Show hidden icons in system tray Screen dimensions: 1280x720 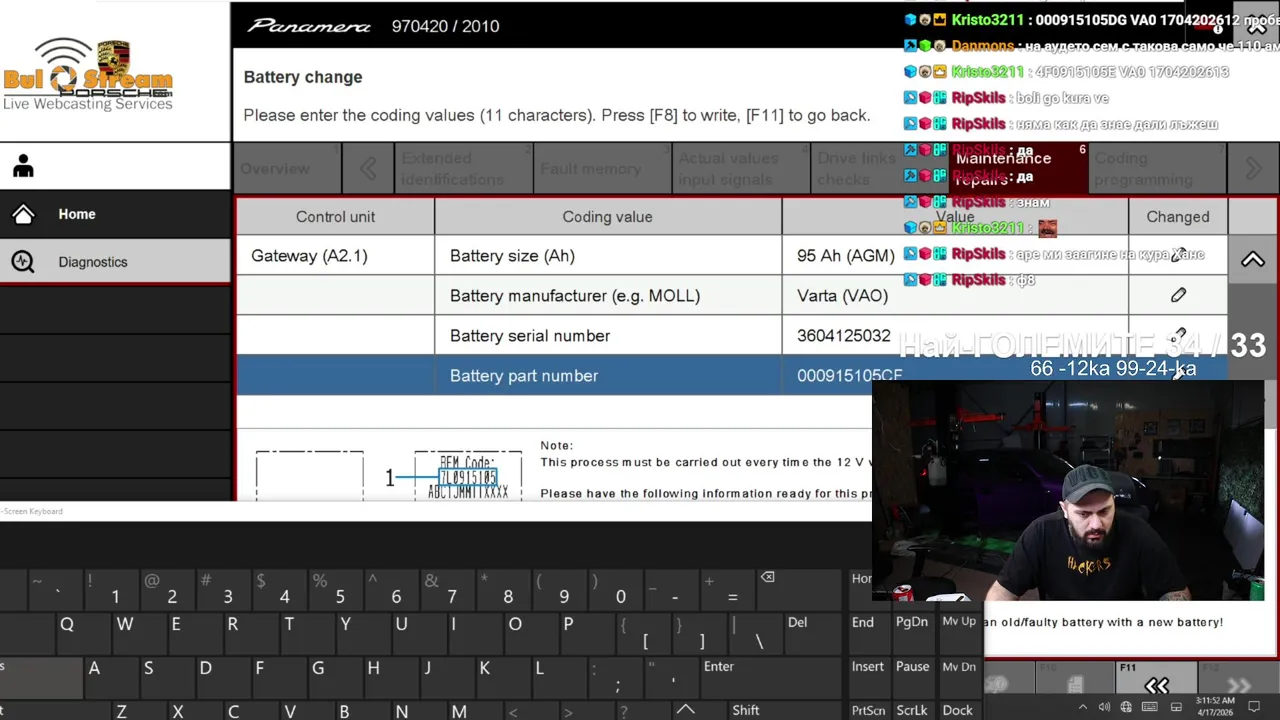tap(1083, 707)
